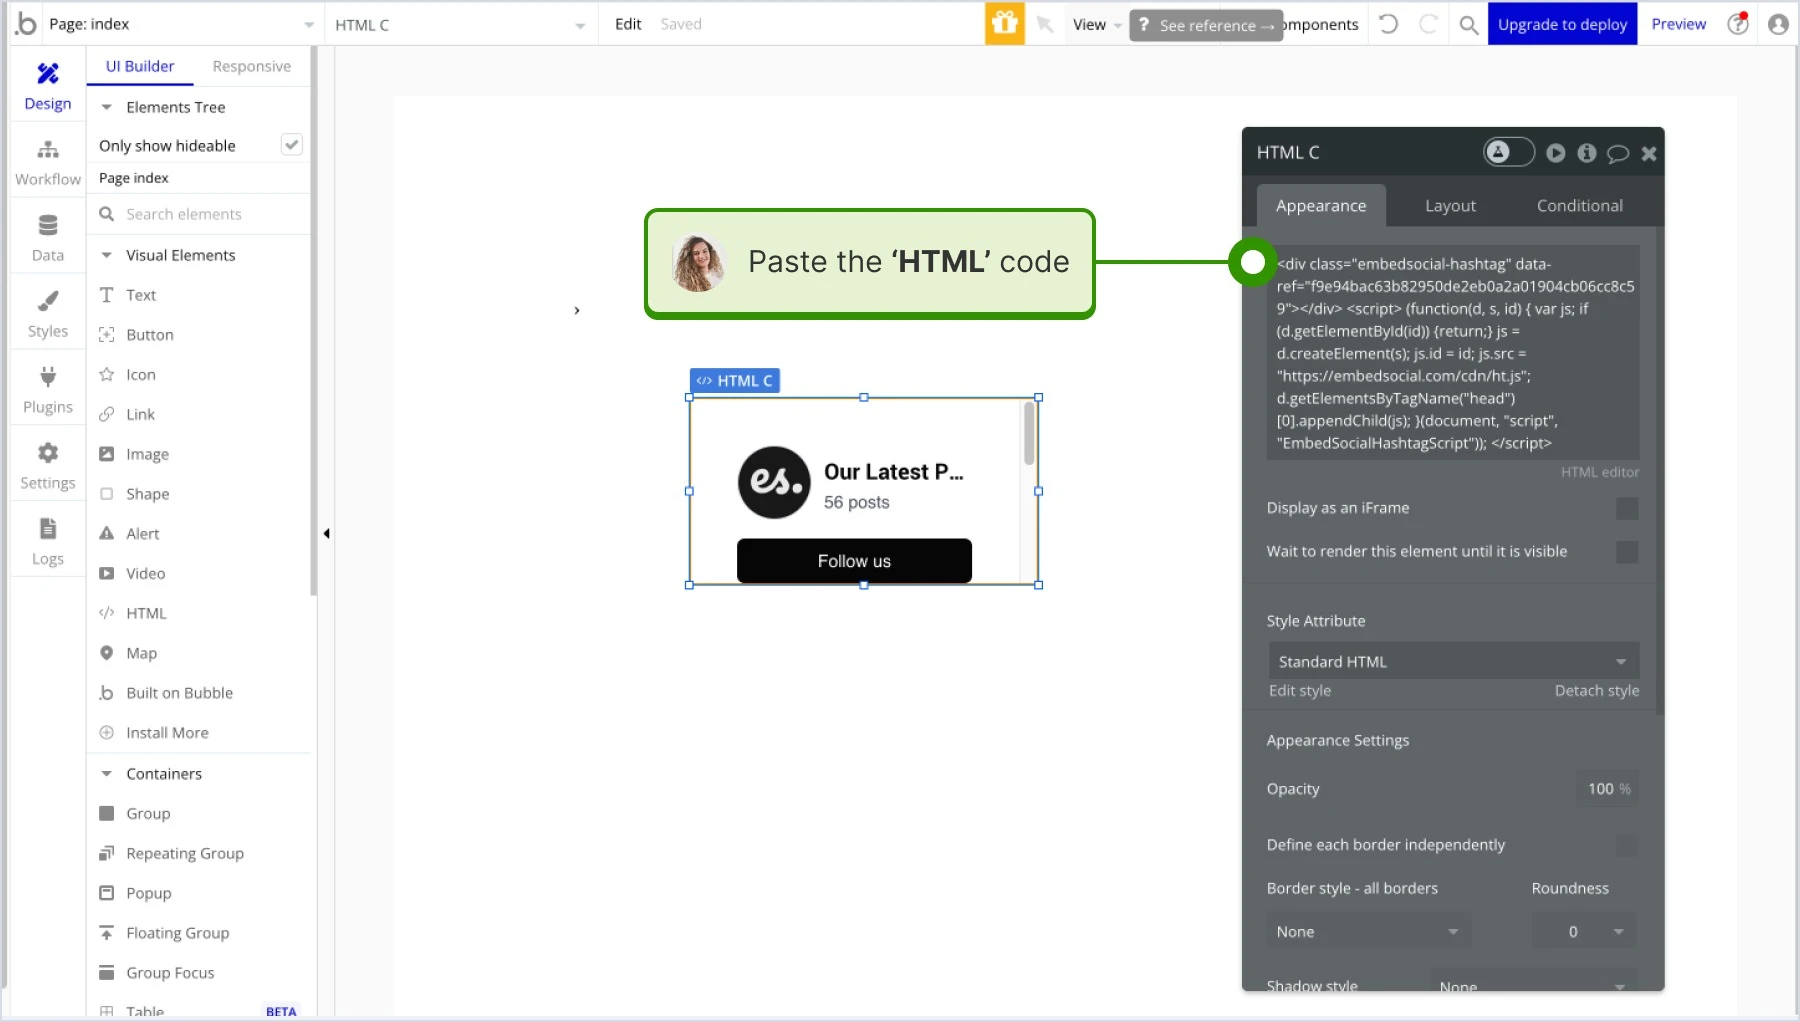Viewport: 1800px width, 1022px height.
Task: Open the Standard HTML style dropdown
Action: [1453, 661]
